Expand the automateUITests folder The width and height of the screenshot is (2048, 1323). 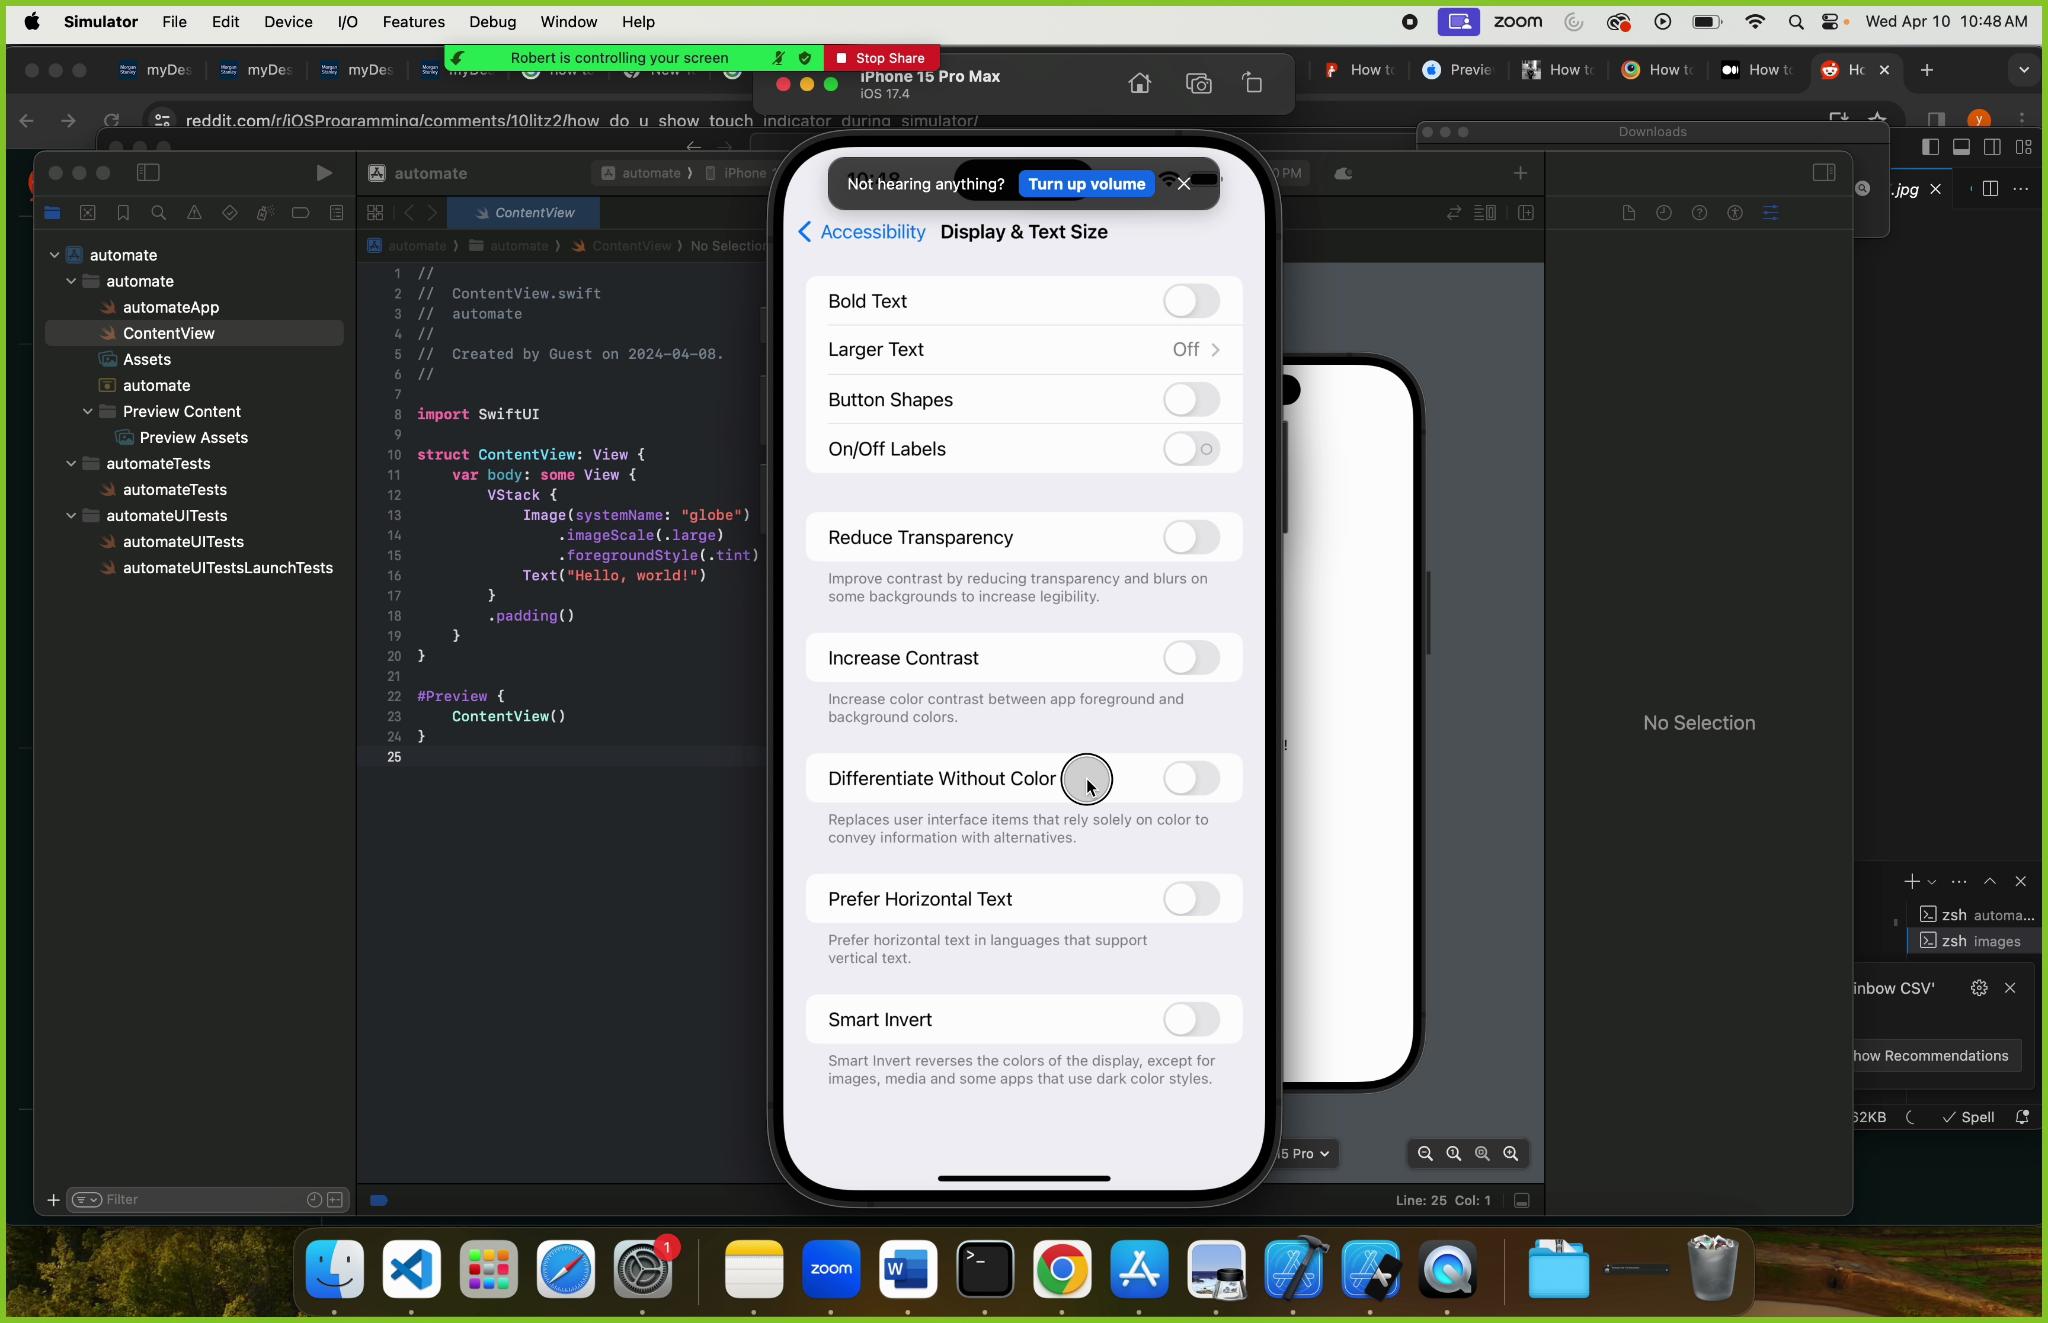(x=70, y=515)
